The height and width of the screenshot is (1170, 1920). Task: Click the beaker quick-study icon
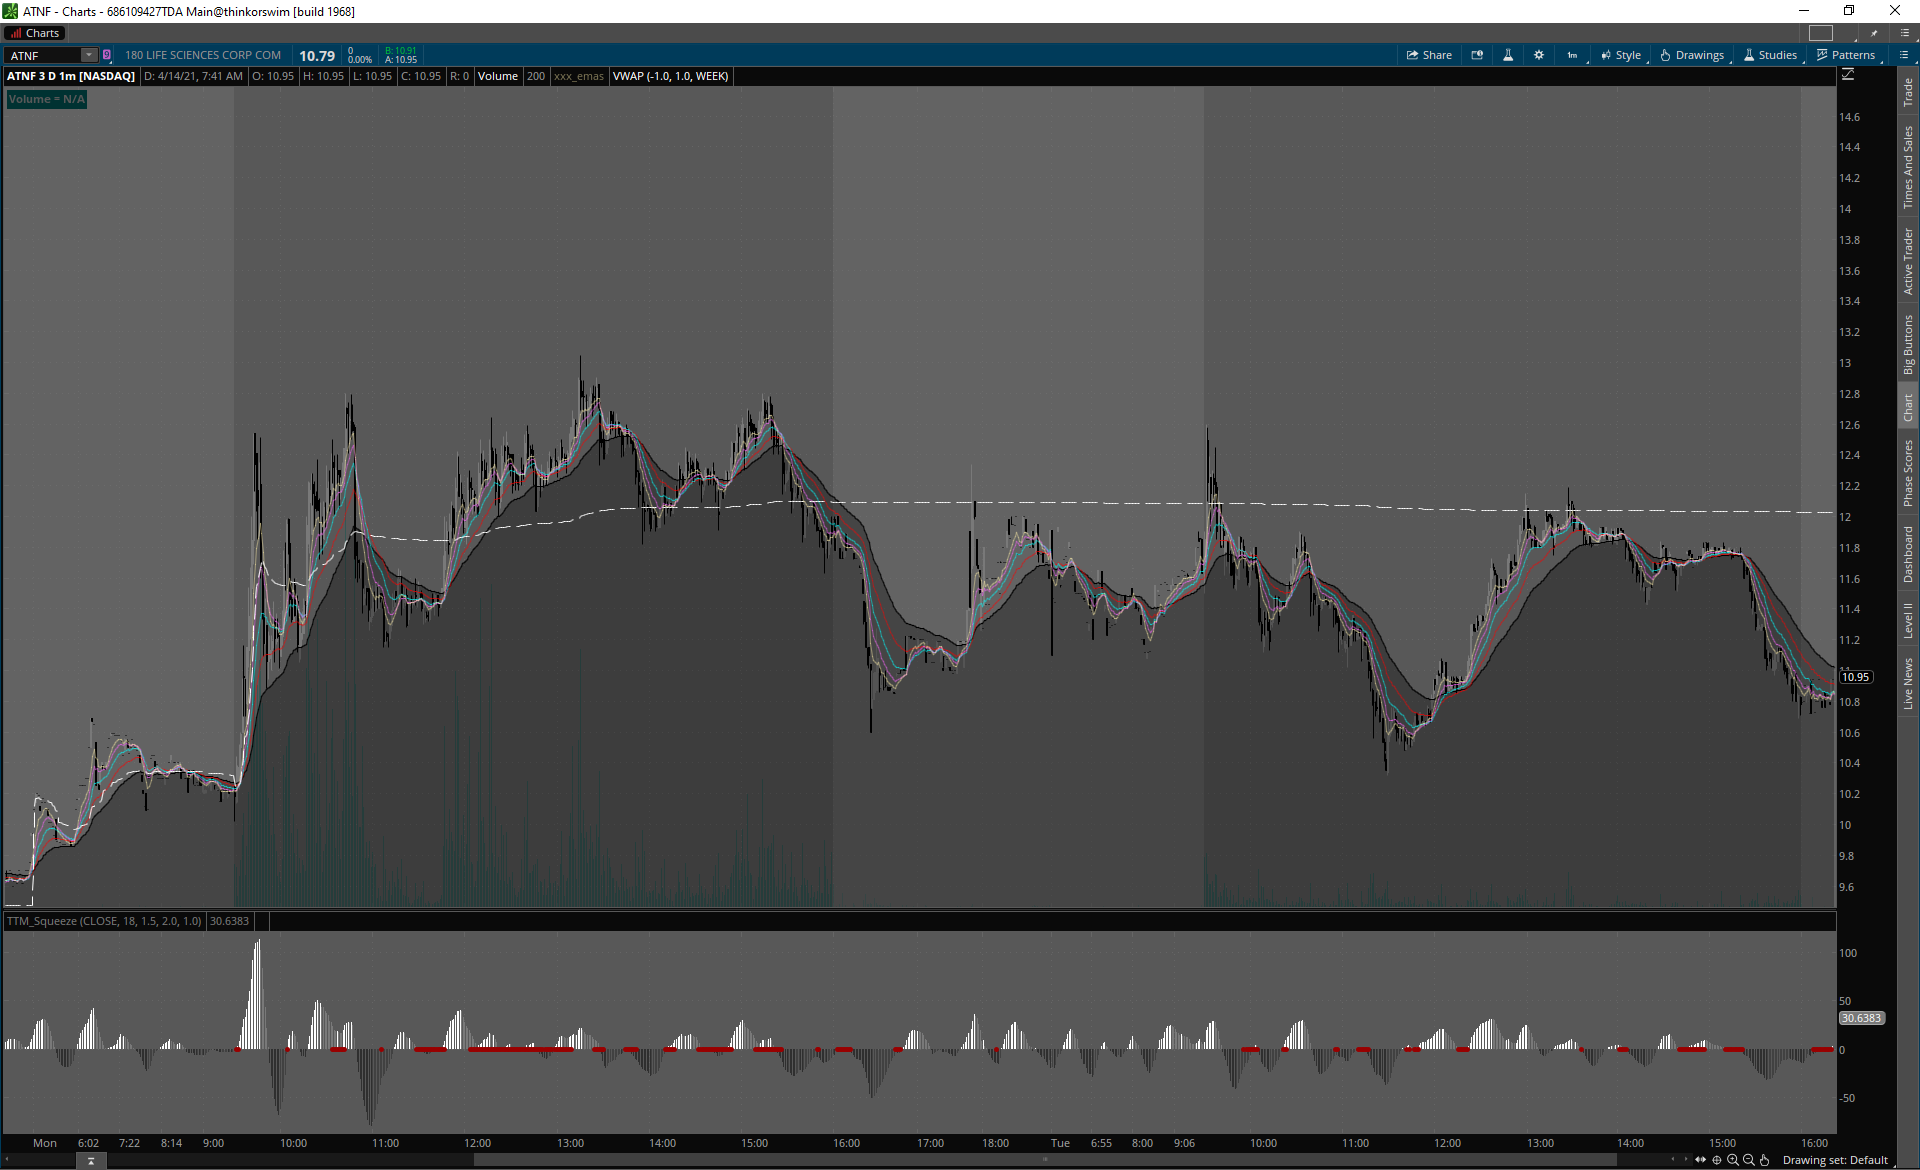point(1508,55)
